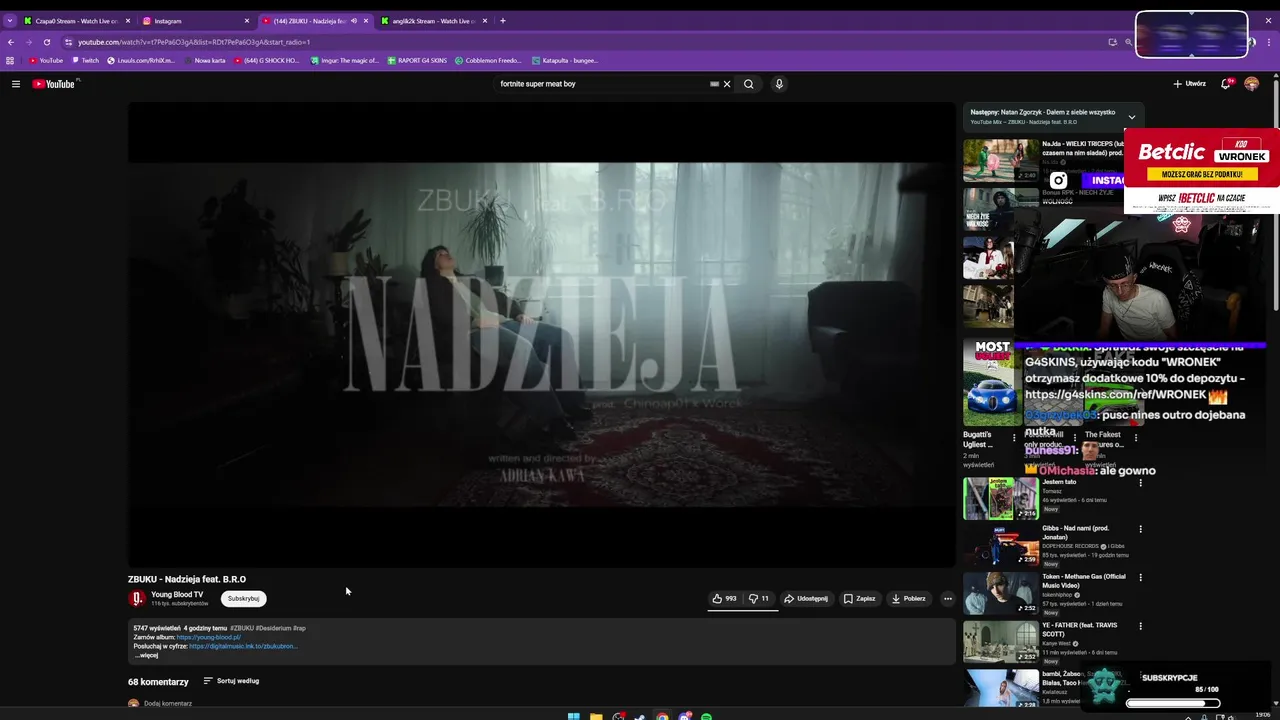Open the Bugatti shorts thumbnail
This screenshot has height=720, width=1280.
[990, 383]
